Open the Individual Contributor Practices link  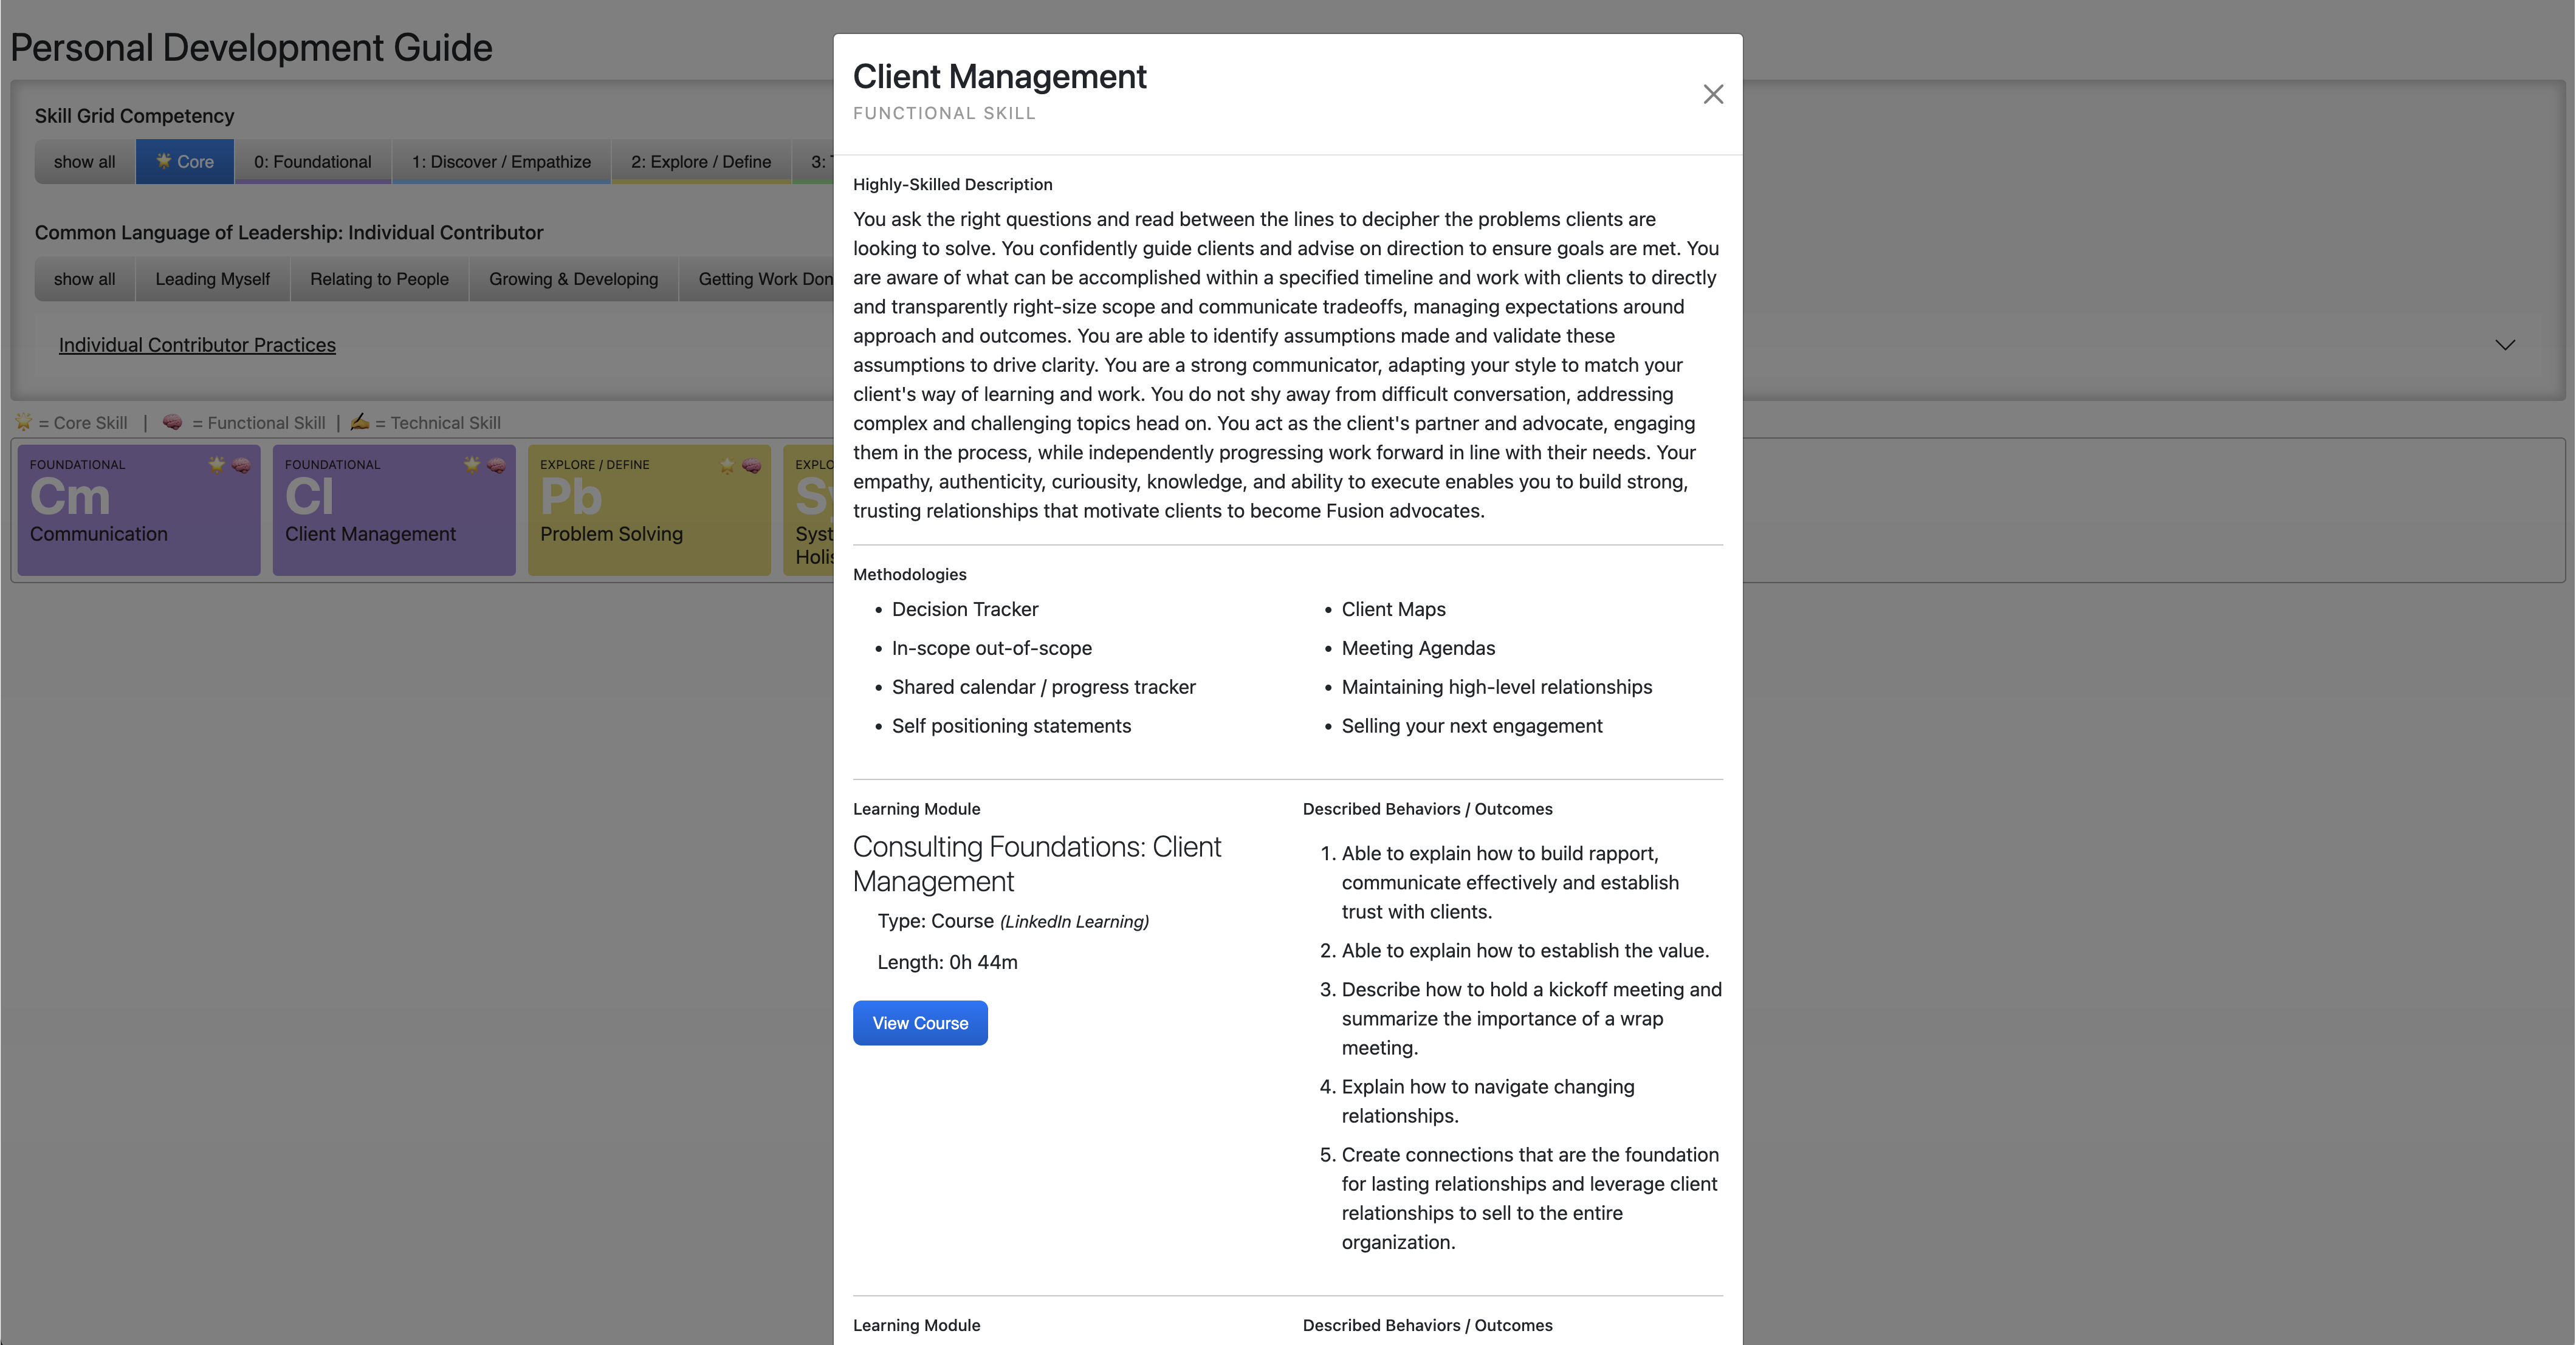tap(197, 345)
